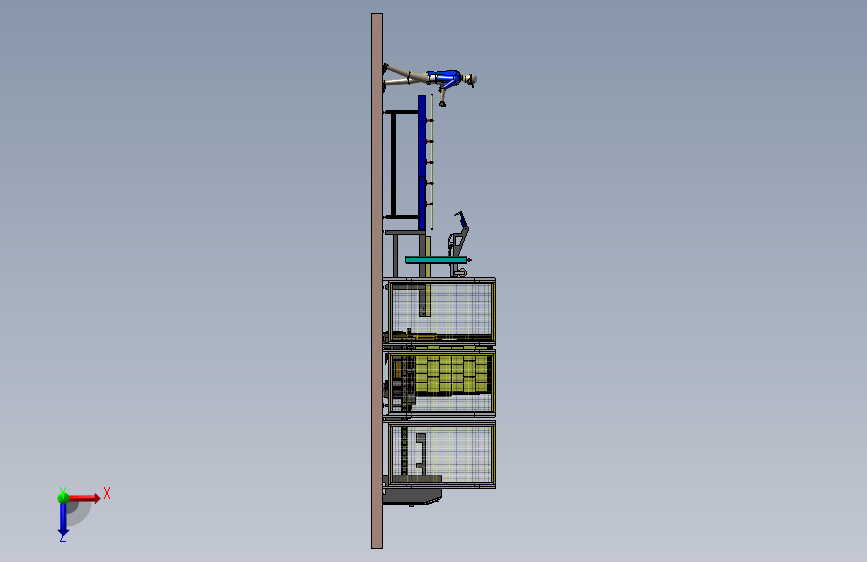
Task: Select the gray base unit below the bottom cage
Action: point(412,496)
